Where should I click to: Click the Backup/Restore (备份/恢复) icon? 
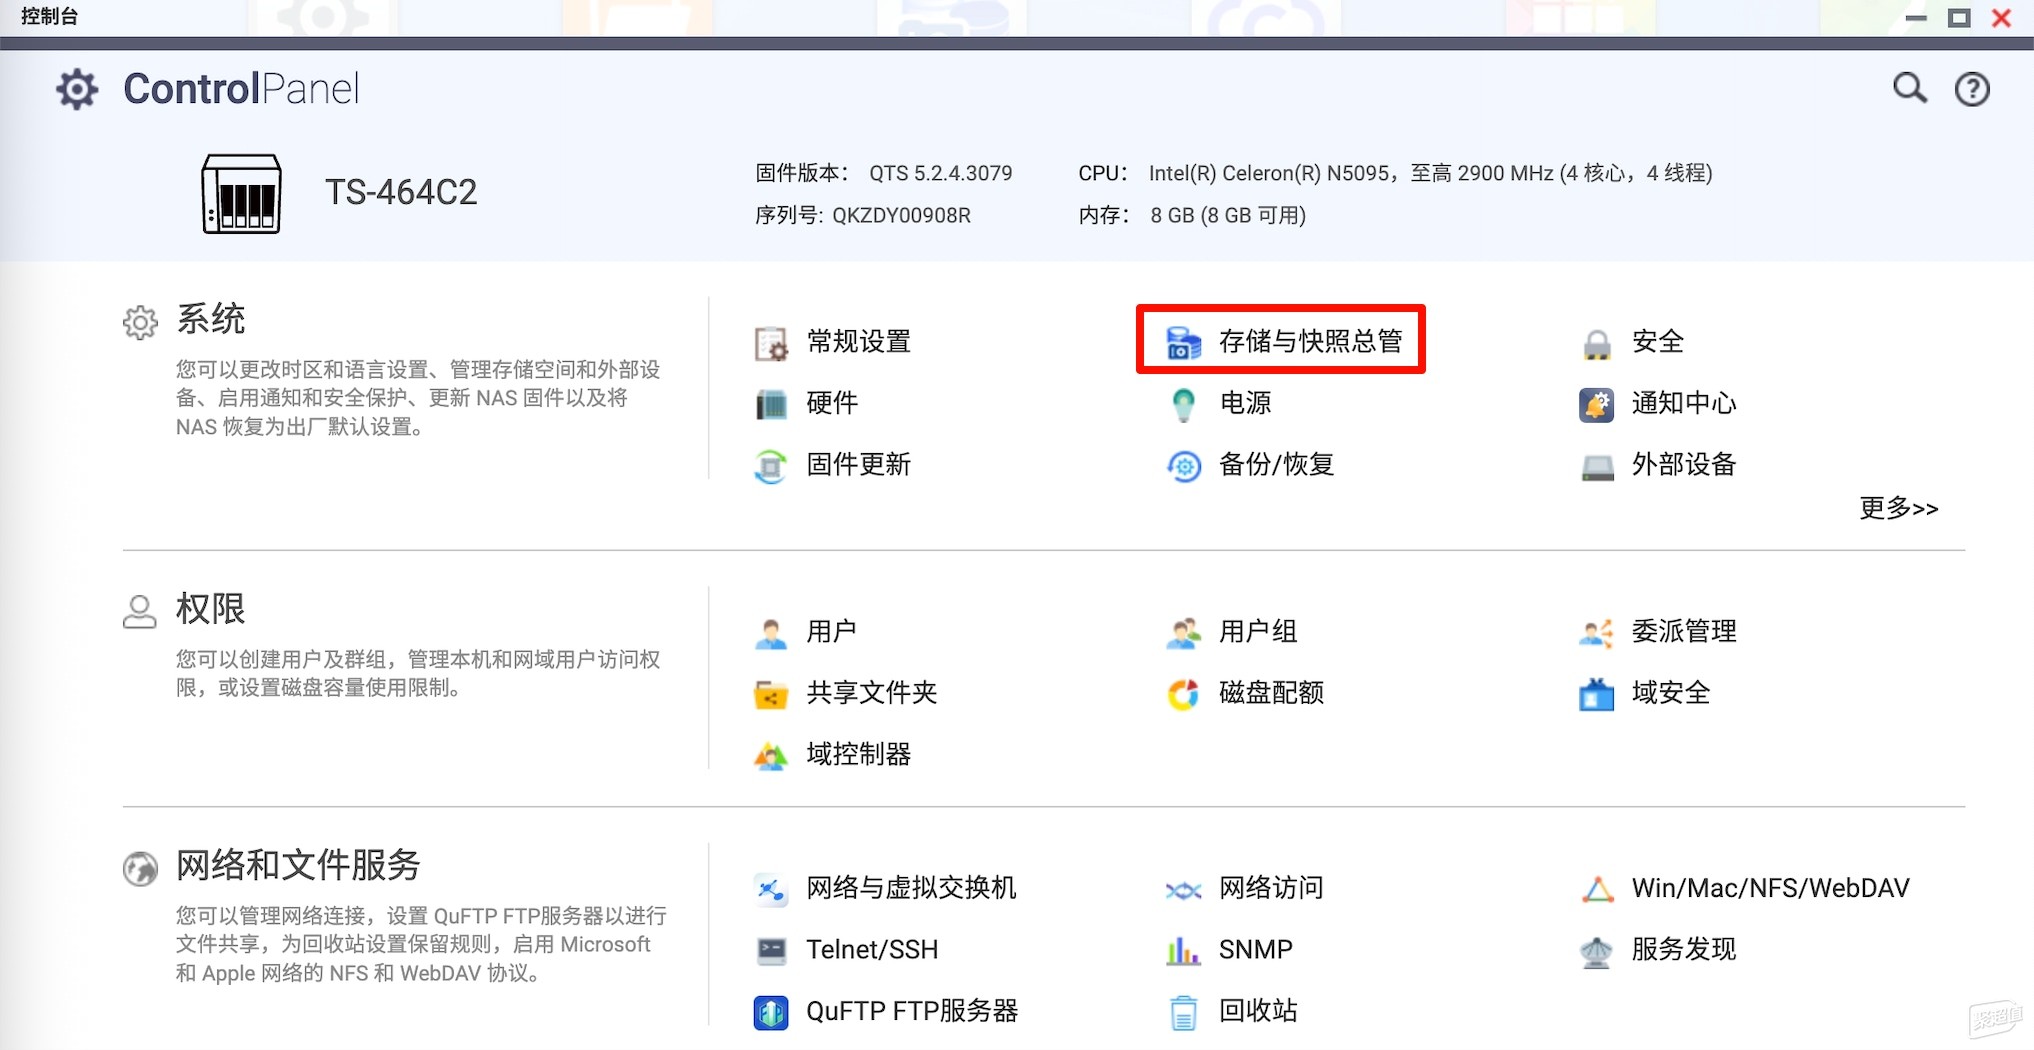[x=1184, y=466]
